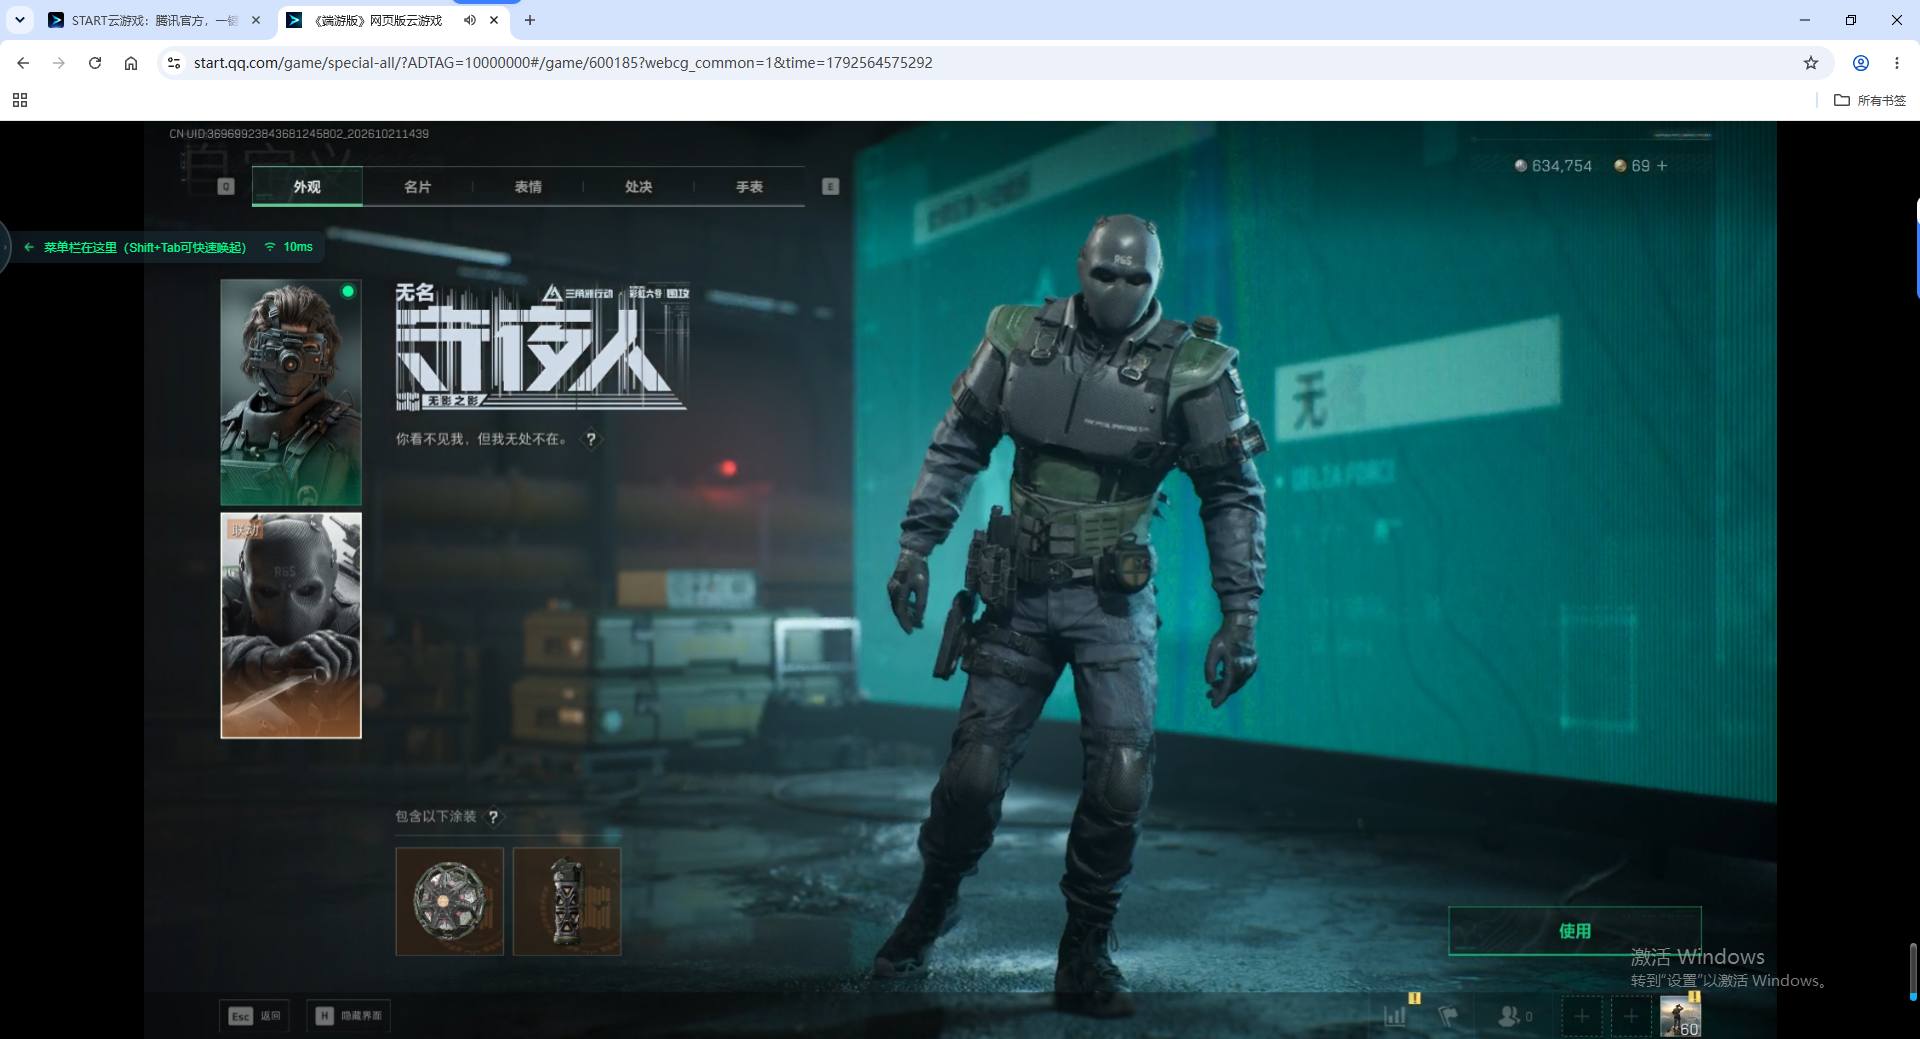Click the Esc 返回 button
Image resolution: width=1920 pixels, height=1039 pixels.
[255, 1016]
